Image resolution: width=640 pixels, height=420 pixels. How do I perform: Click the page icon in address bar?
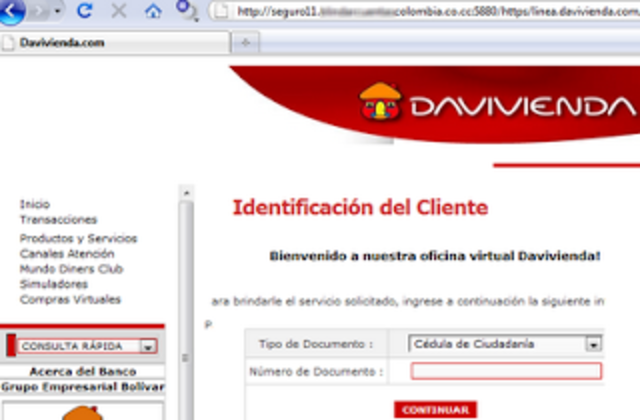coord(221,11)
